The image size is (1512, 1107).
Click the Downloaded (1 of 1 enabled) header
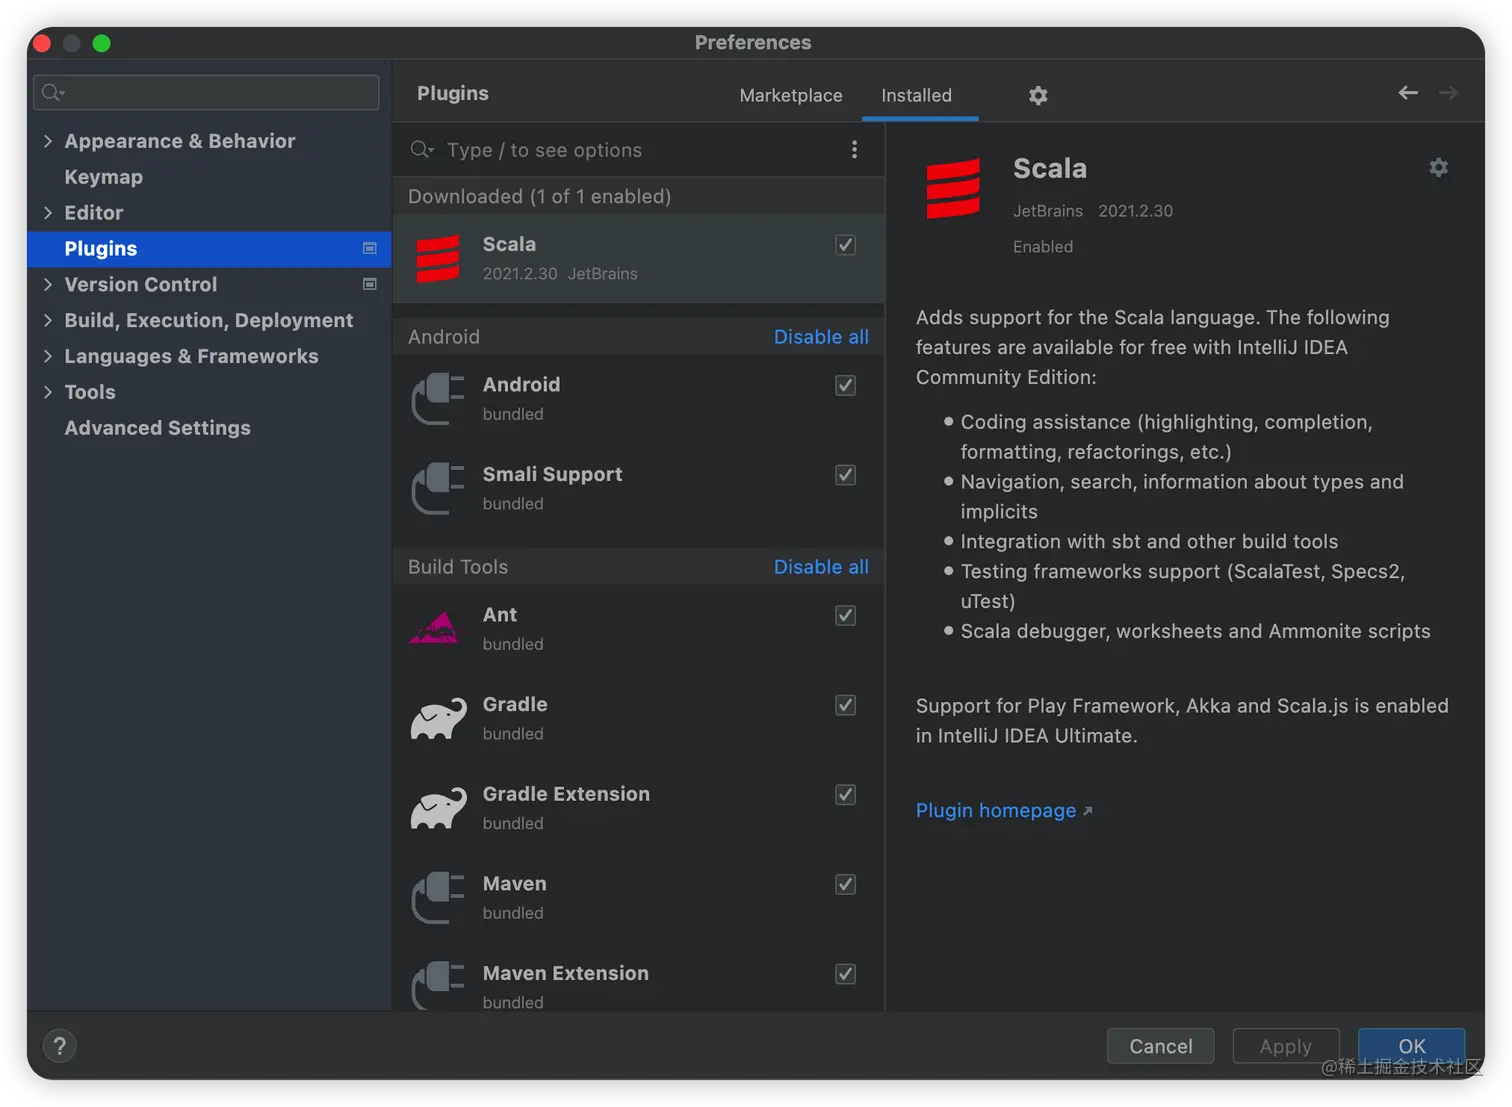[x=539, y=197]
